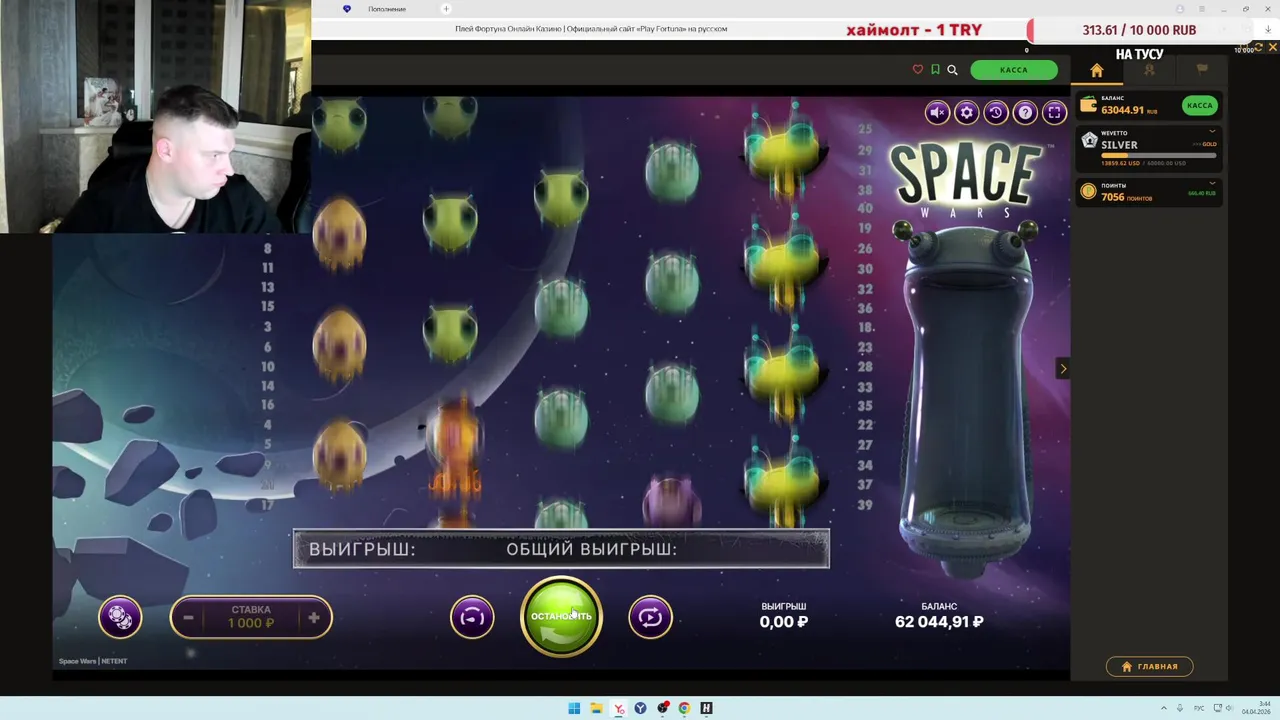Show hidden system tray icons
This screenshot has width=1280, height=720.
(x=1164, y=708)
